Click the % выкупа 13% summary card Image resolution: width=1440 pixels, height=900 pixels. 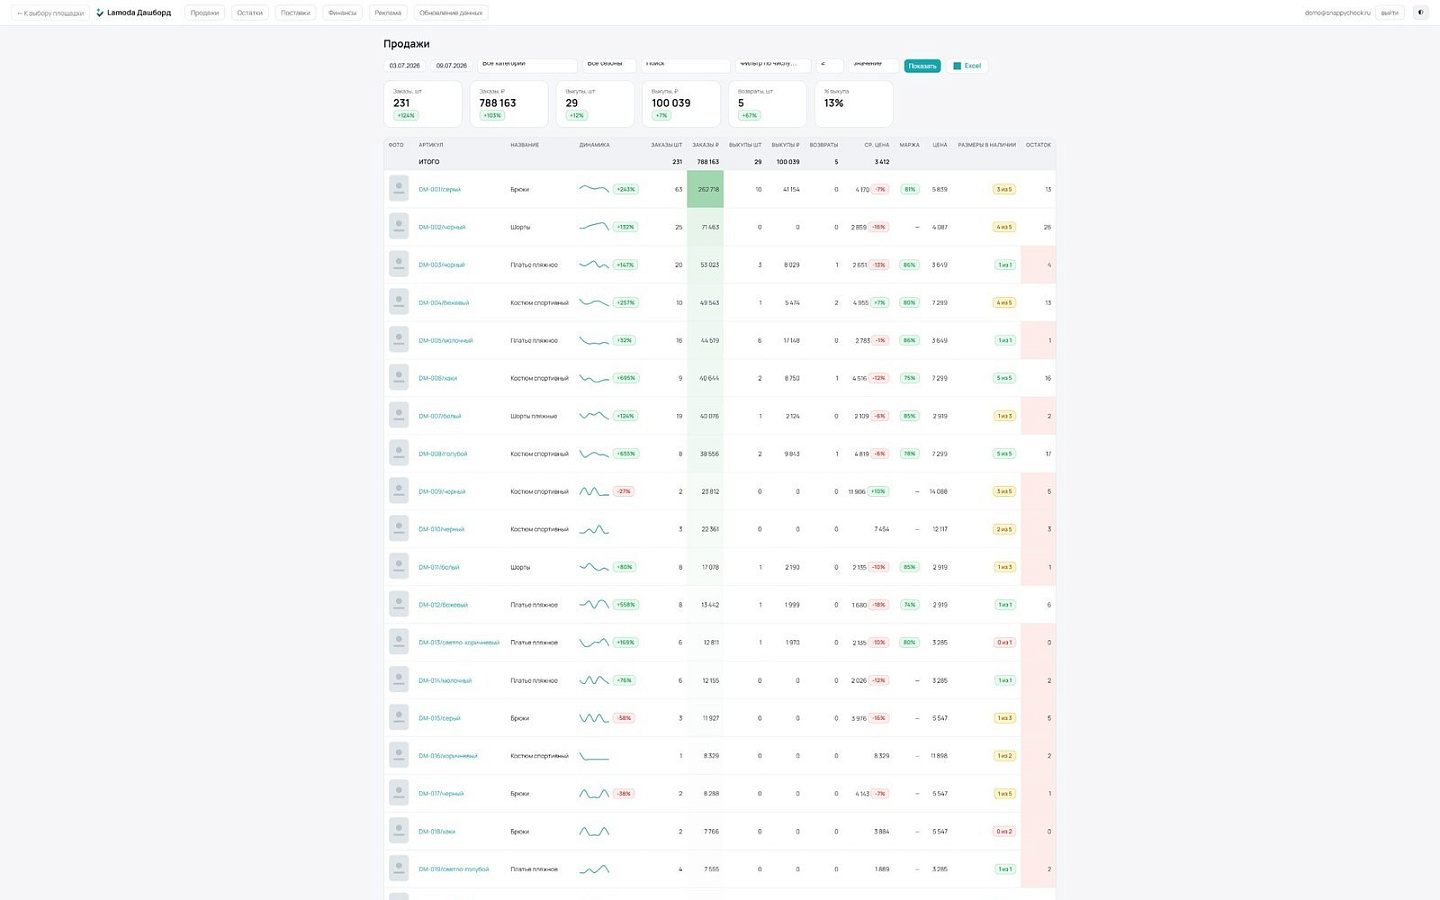click(853, 104)
